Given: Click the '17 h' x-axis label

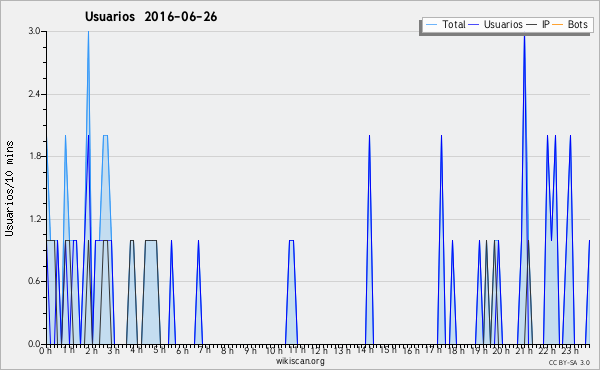Looking at the screenshot, I should tap(433, 350).
